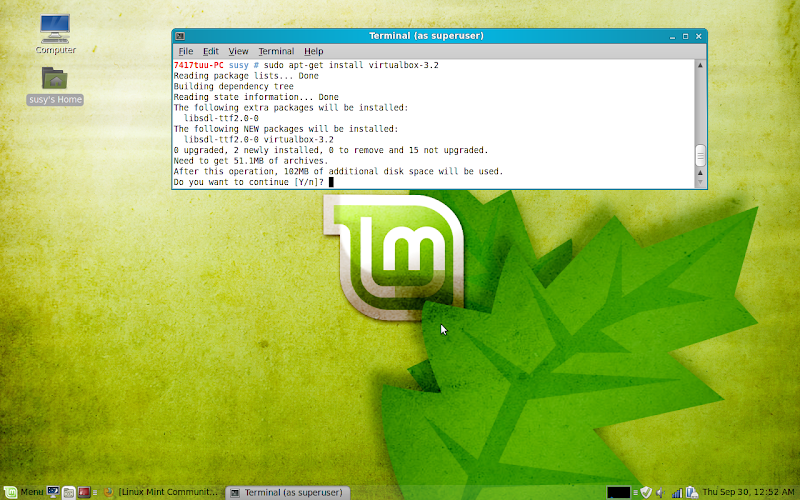Open the Edit menu in Terminal
800x500 pixels.
tap(210, 51)
